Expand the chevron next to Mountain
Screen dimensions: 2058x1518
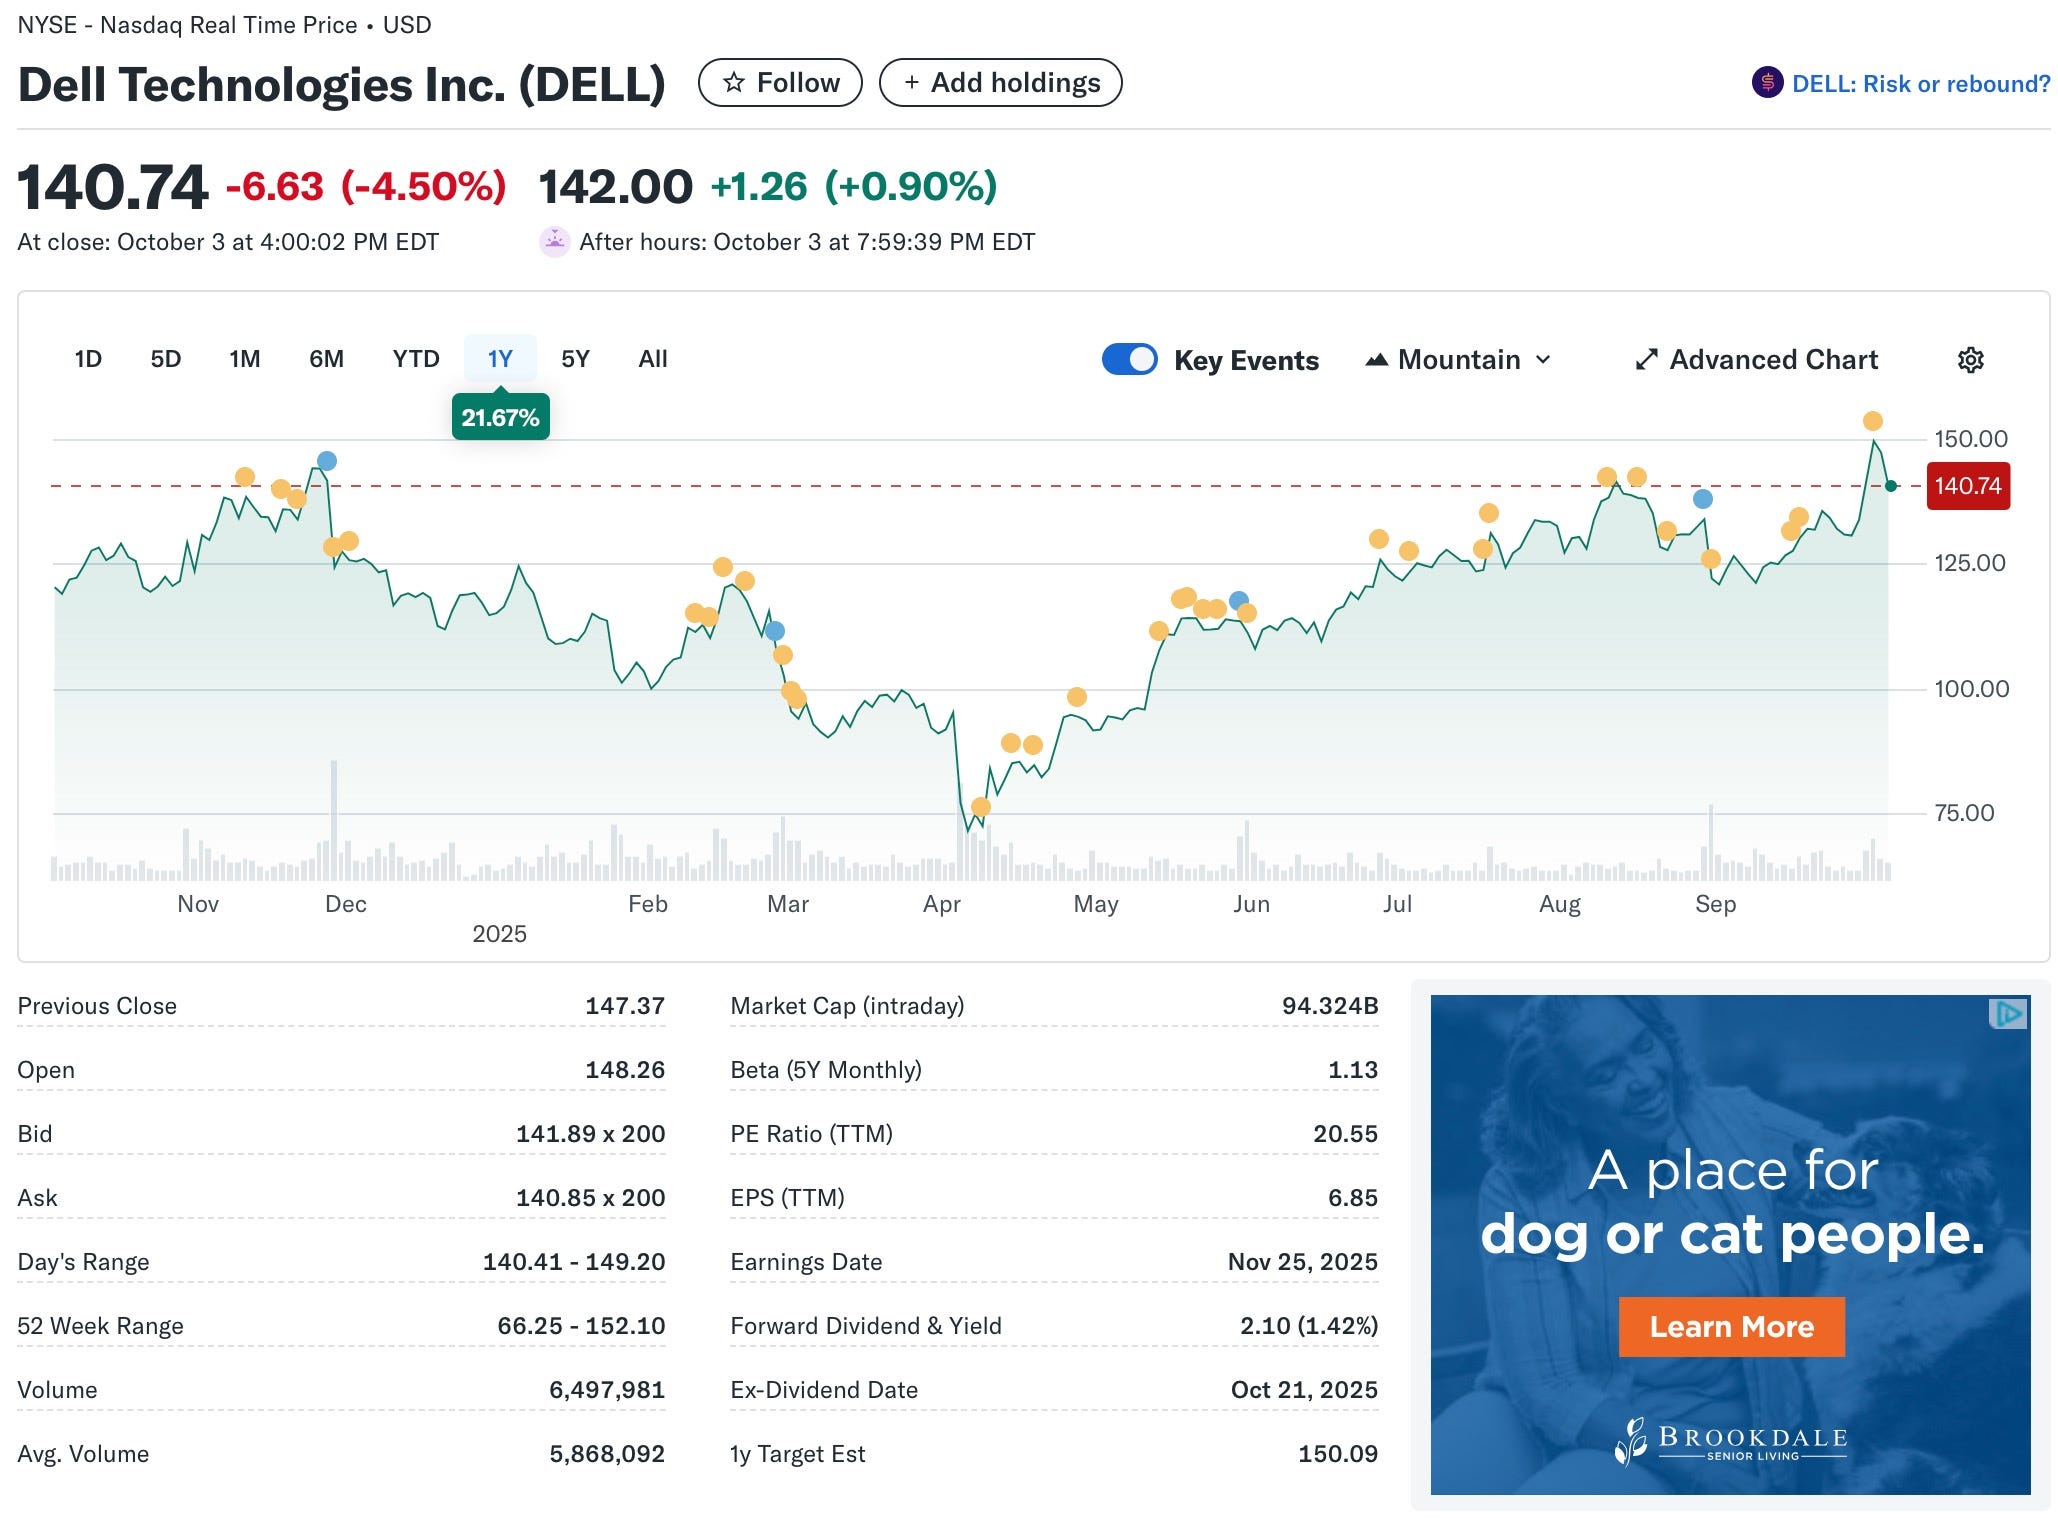pos(1543,360)
